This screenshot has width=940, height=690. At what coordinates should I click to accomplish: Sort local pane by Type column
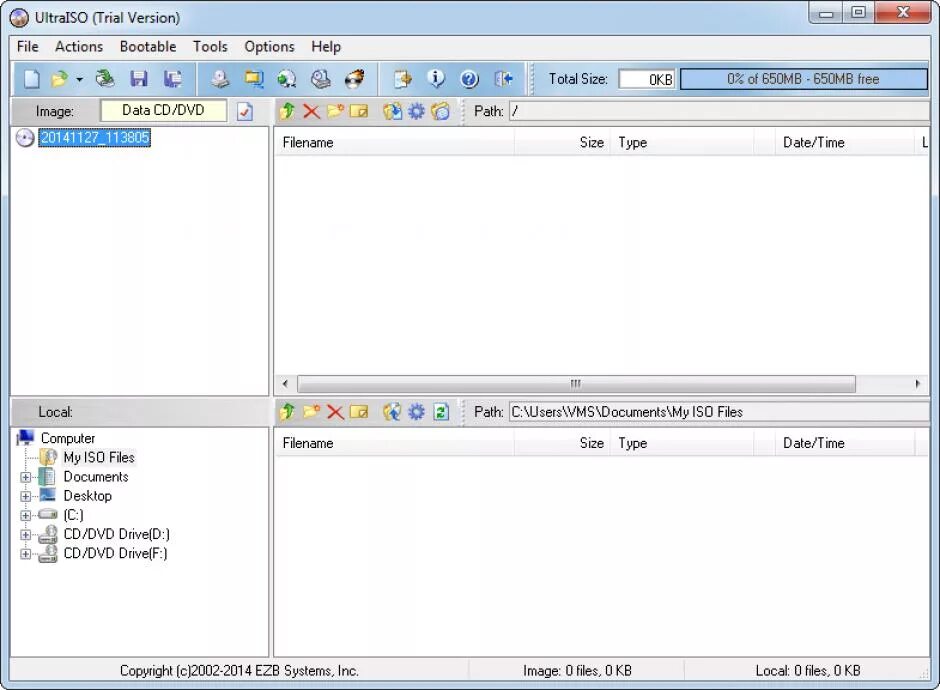[682, 444]
